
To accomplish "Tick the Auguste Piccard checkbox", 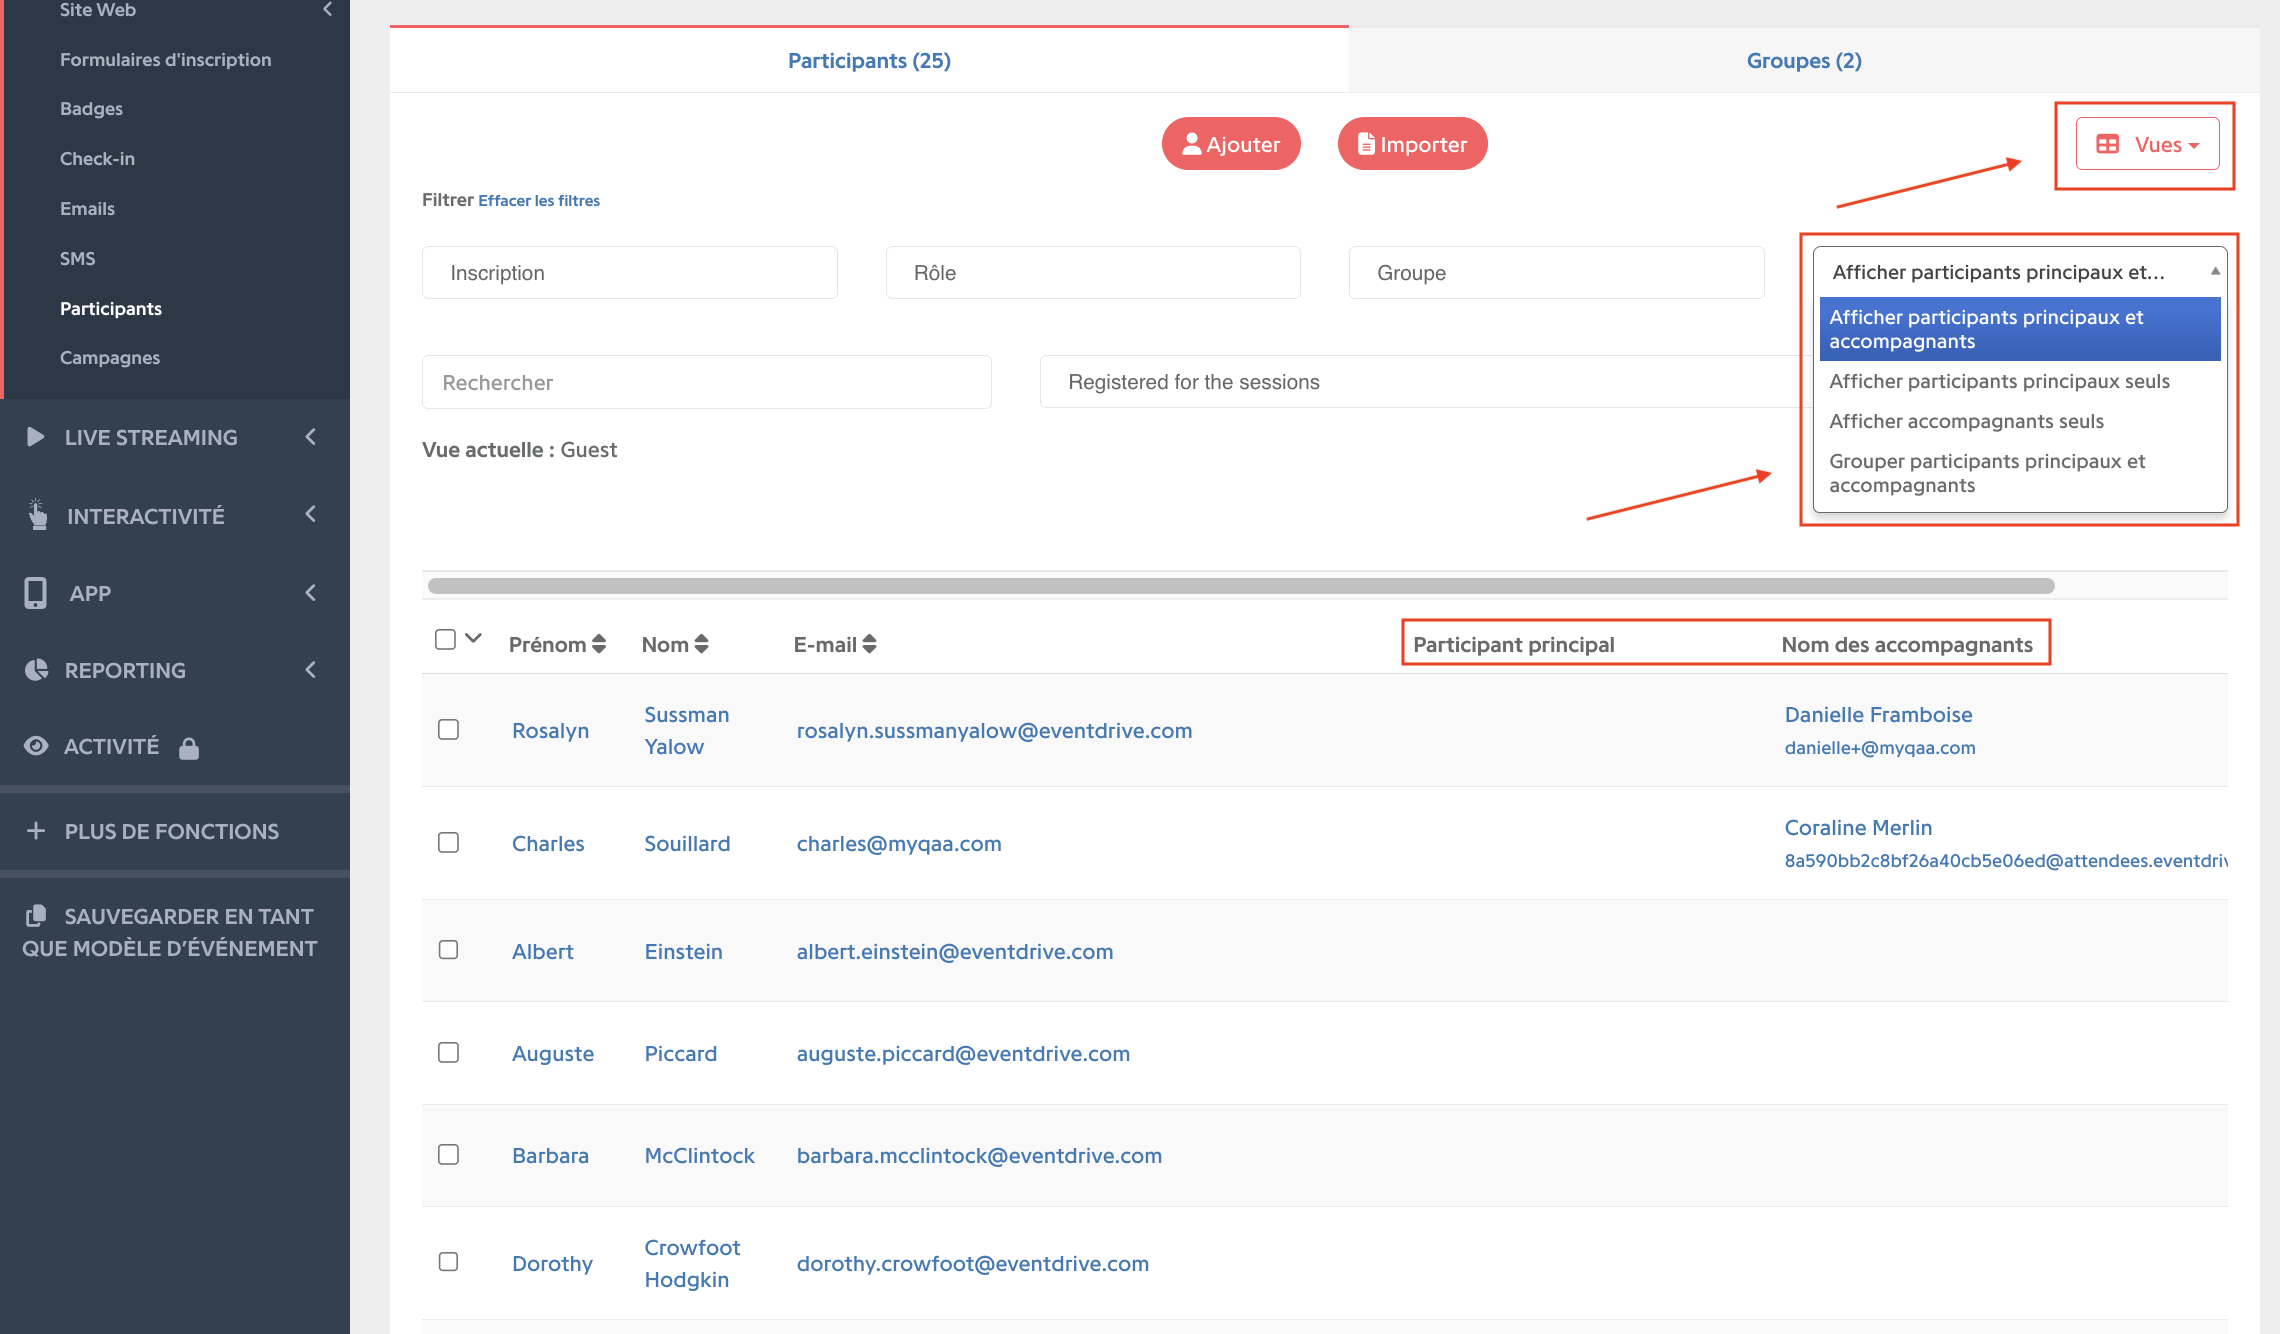I will [448, 1052].
